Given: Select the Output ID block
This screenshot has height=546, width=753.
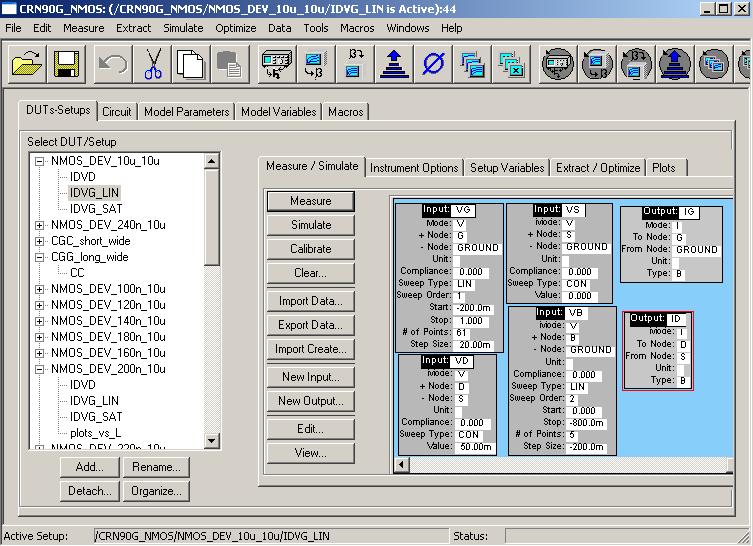Looking at the screenshot, I should (658, 351).
